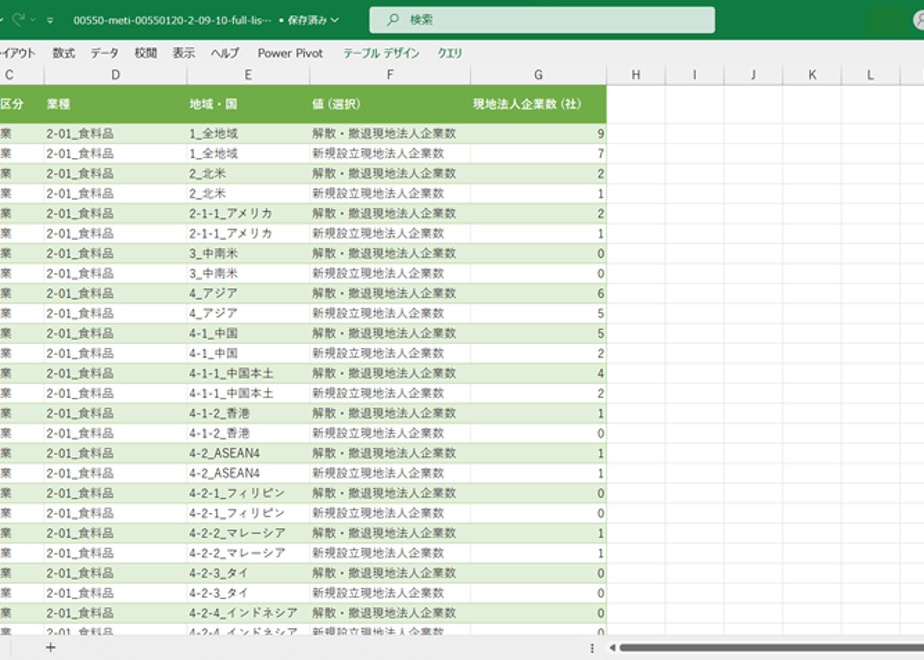Viewport: 924px width, 660px height.
Task: Select 2-01_食料品 in the first data row
Action: coord(116,134)
